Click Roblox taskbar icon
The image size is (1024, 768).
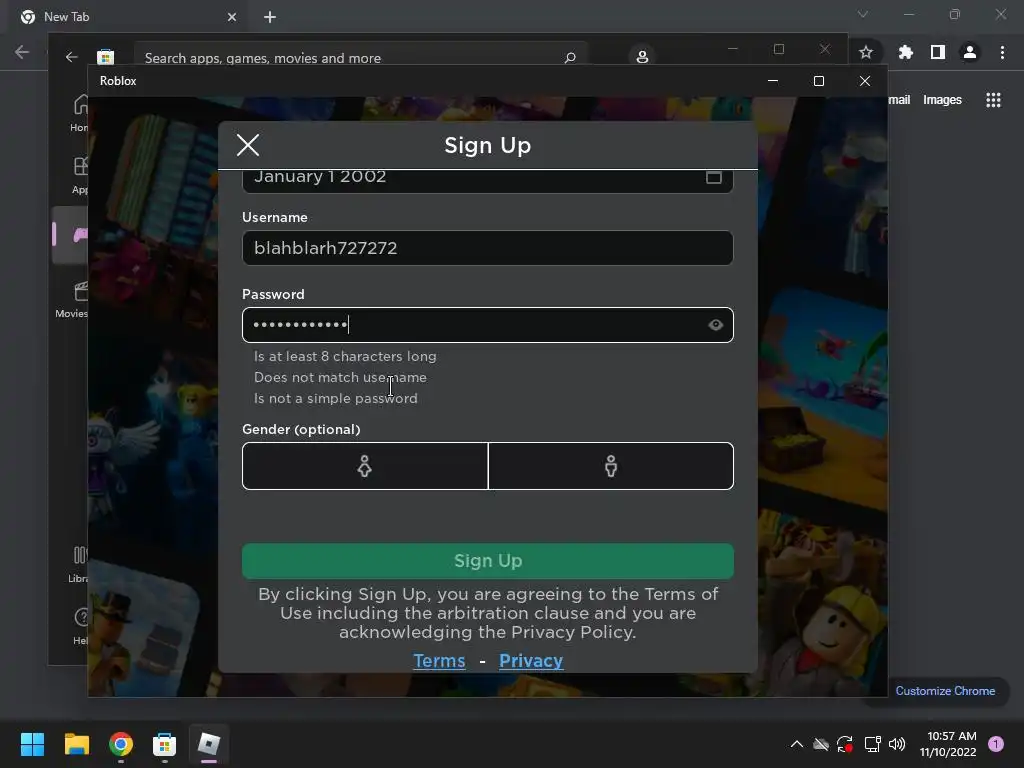point(209,744)
